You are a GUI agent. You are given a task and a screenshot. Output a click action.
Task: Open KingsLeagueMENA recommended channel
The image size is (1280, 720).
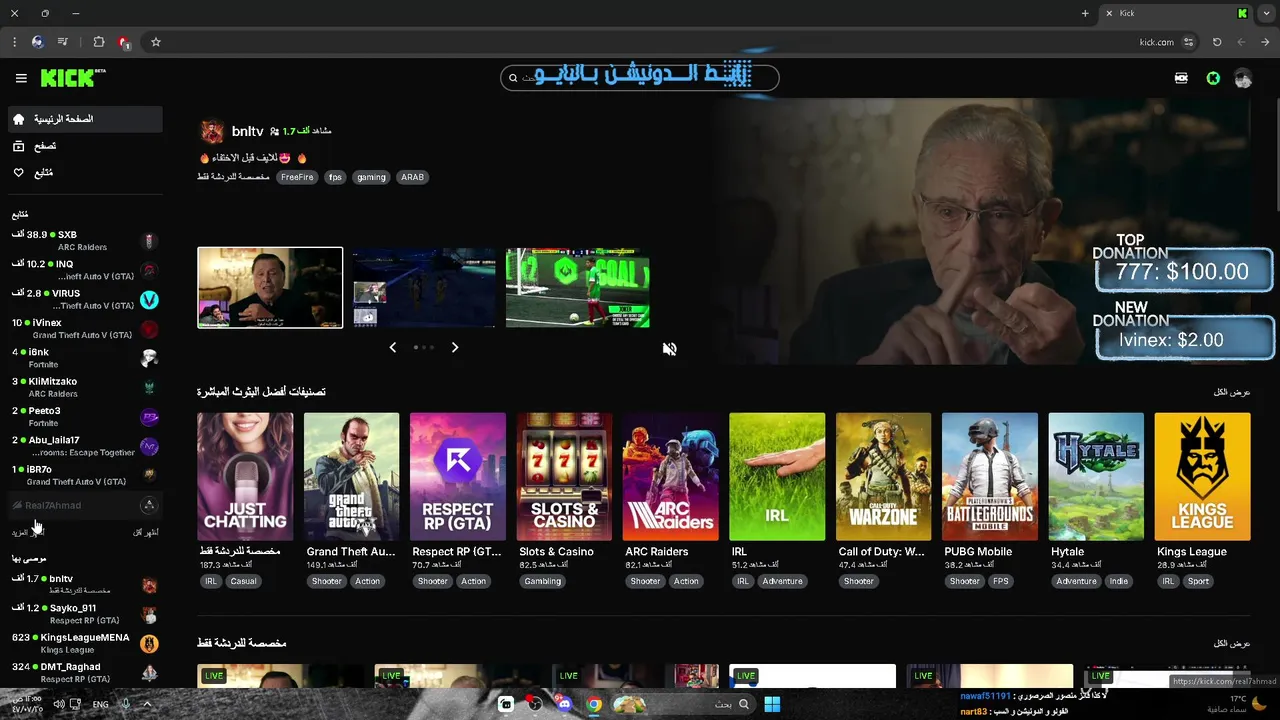[x=85, y=643]
